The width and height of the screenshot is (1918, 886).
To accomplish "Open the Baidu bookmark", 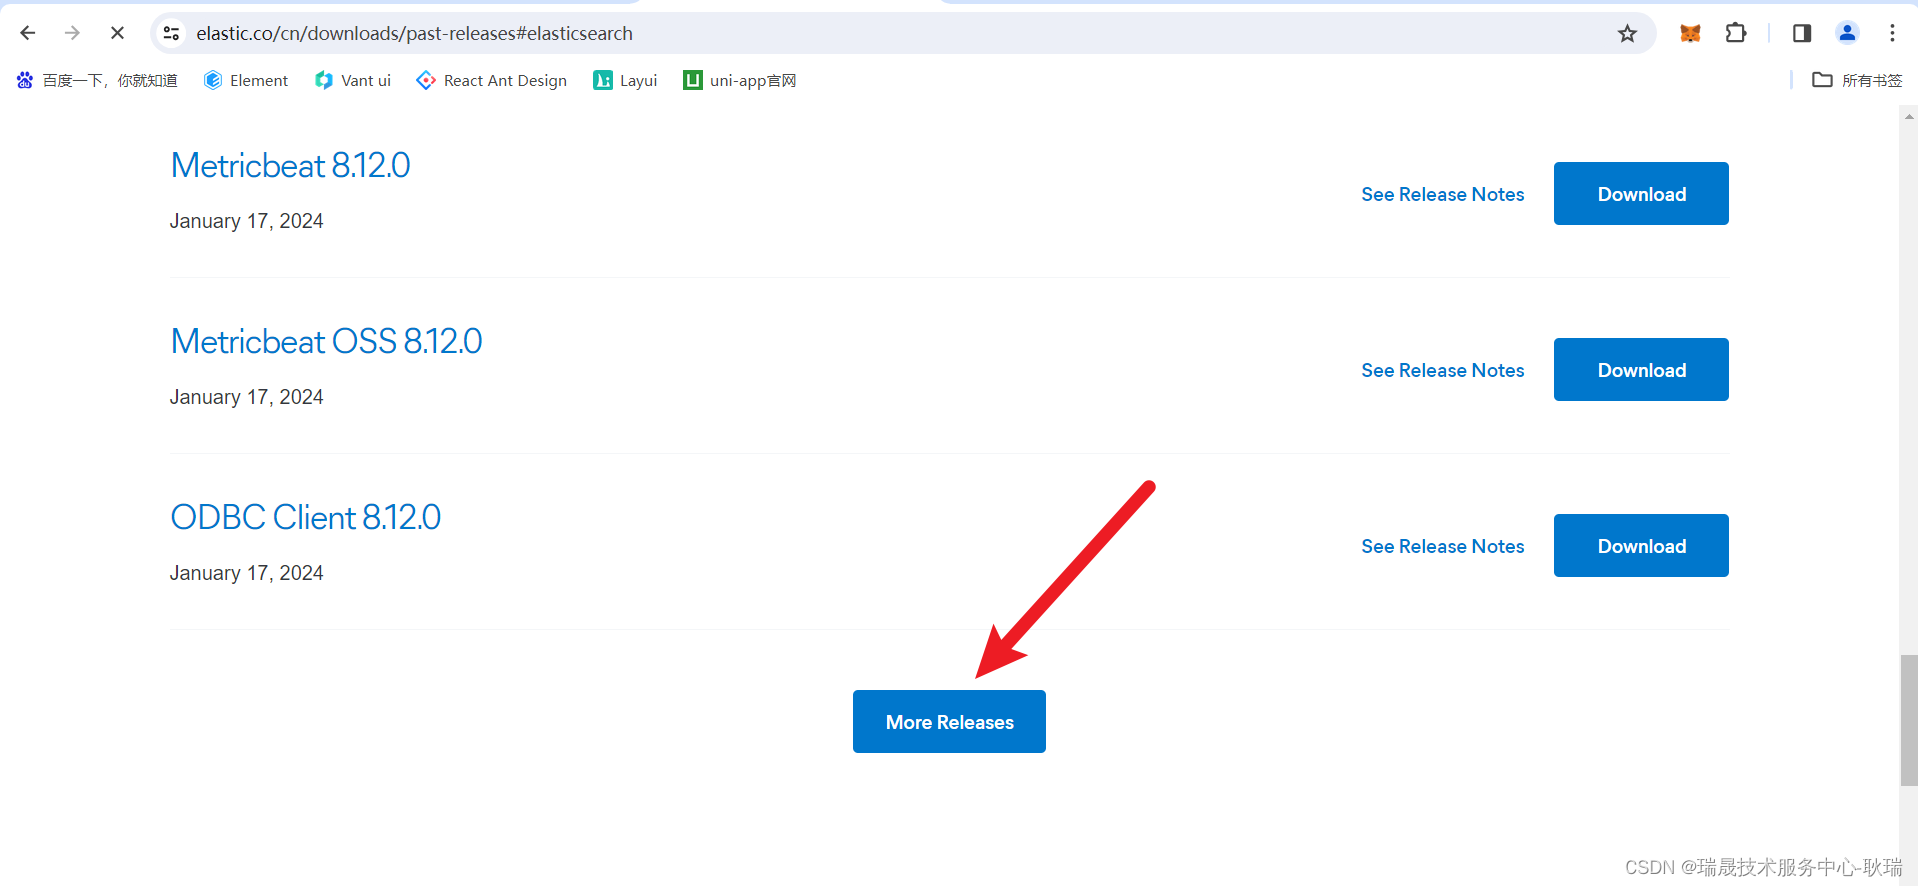I will pos(97,80).
